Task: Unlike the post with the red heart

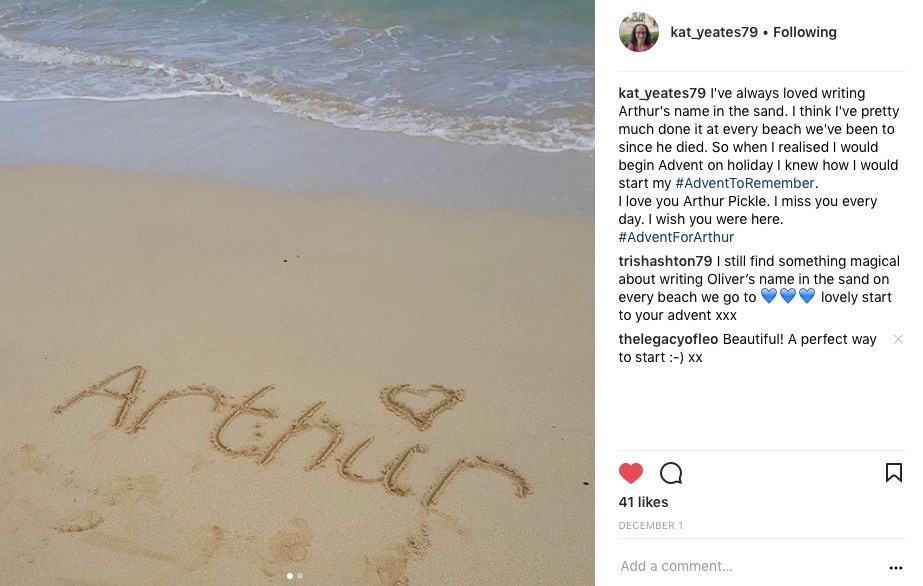Action: click(x=630, y=473)
